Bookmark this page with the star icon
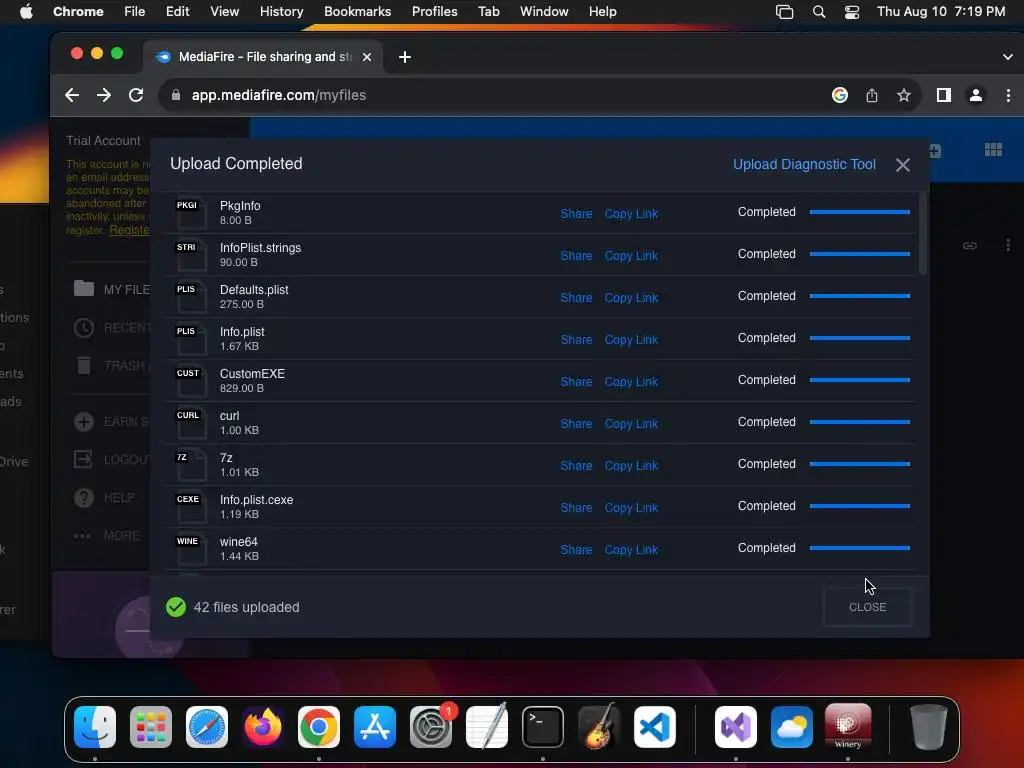 (x=904, y=95)
